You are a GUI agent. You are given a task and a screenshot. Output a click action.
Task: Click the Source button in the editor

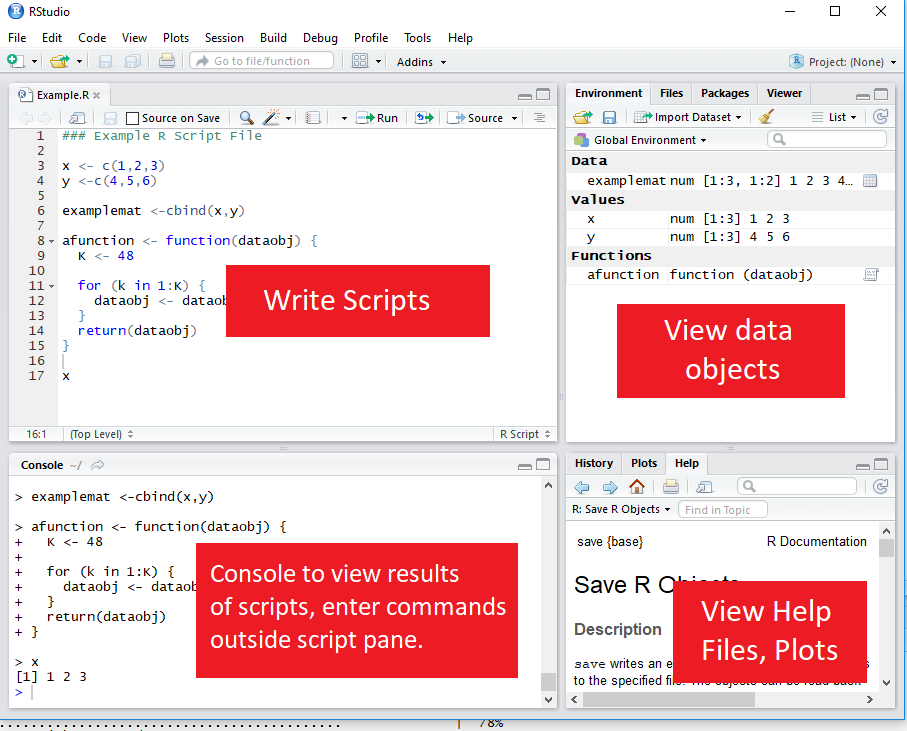tap(475, 118)
